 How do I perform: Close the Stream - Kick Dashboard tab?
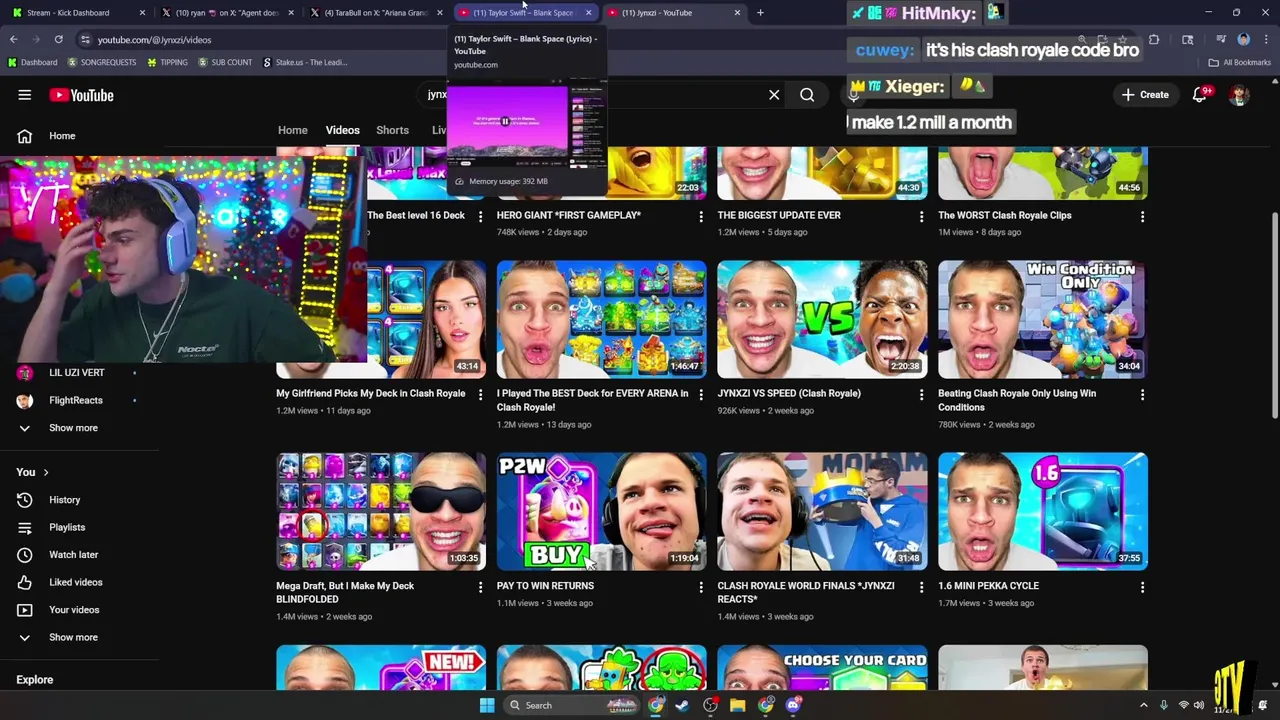(x=142, y=13)
